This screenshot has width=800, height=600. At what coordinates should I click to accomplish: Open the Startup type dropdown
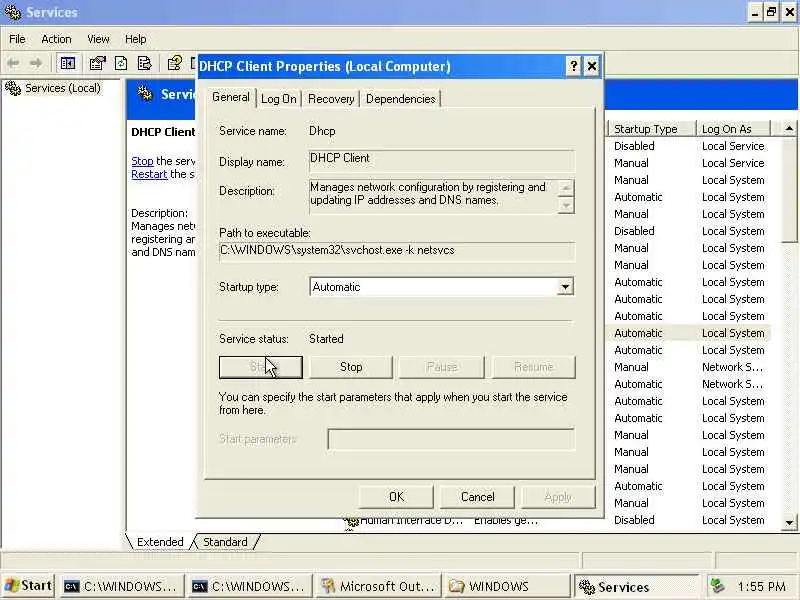click(565, 287)
